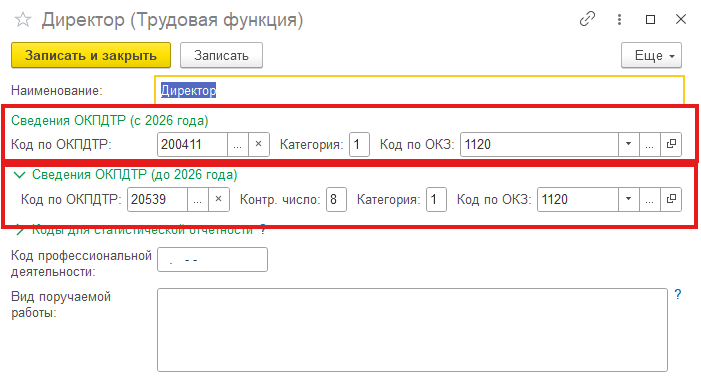Viewport: 701px width, 380px height.
Task: Click Категория field in до 2026 section
Action: [x=436, y=199]
